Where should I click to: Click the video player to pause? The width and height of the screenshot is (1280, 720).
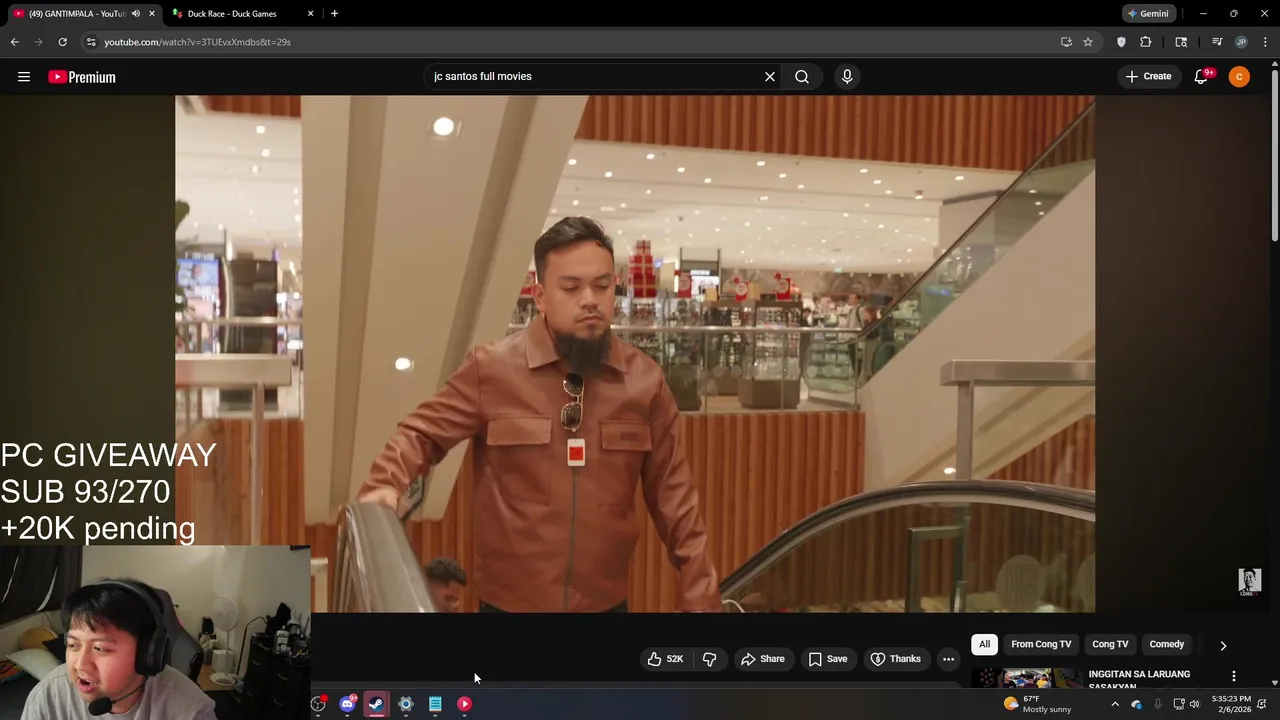[635, 354]
